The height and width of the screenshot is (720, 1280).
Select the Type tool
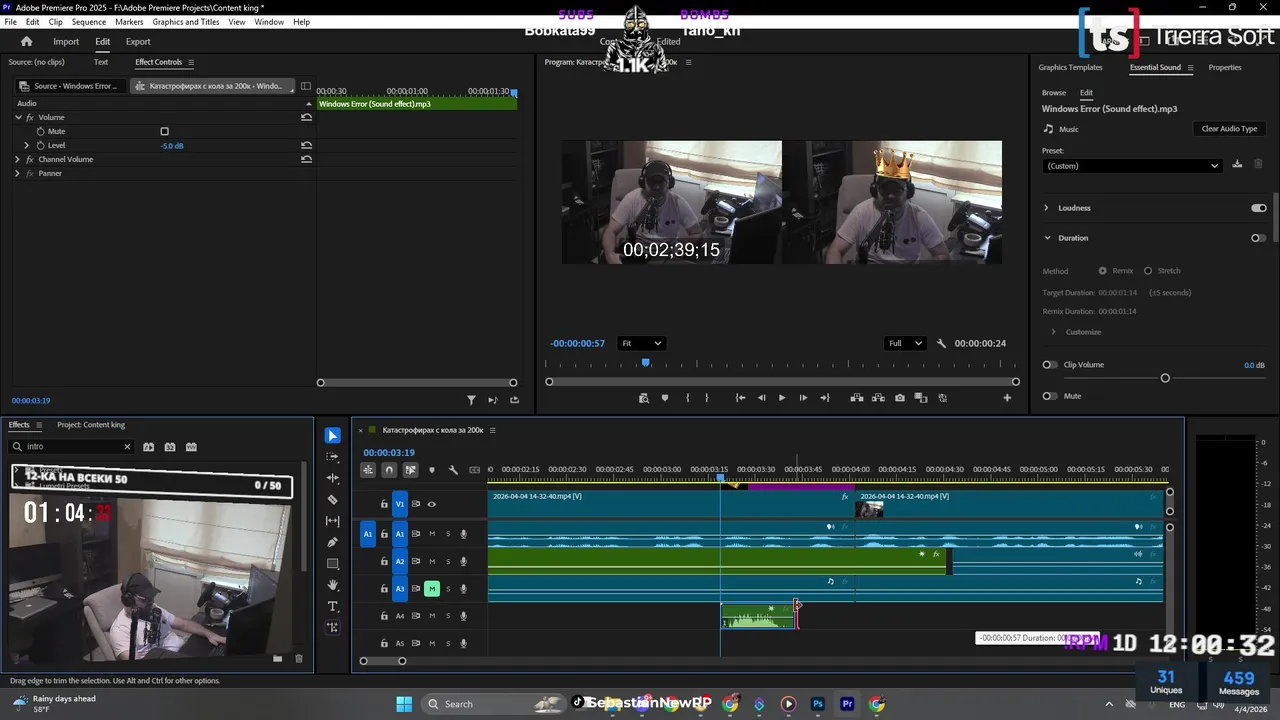click(x=333, y=607)
